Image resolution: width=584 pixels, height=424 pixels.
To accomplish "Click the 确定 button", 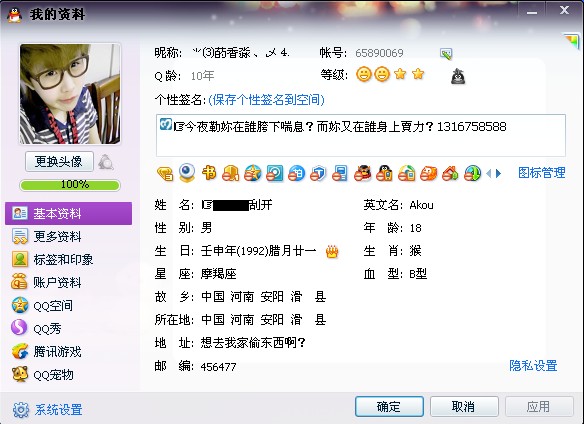I will tap(389, 406).
